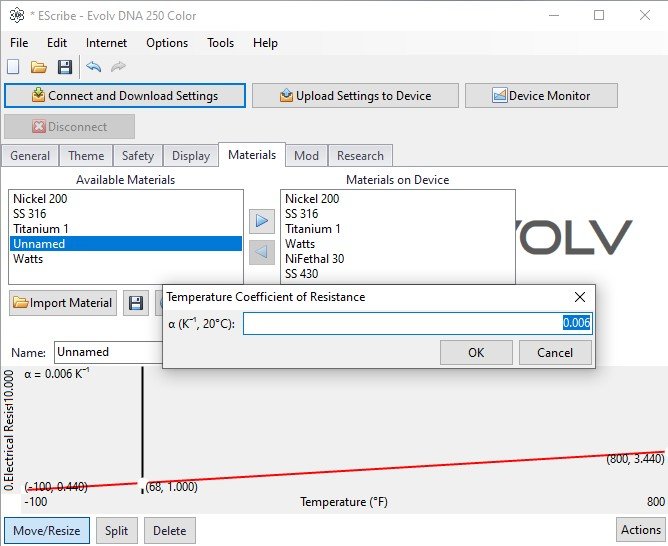Cancel the coefficient dialog
The height and width of the screenshot is (546, 668).
(555, 353)
